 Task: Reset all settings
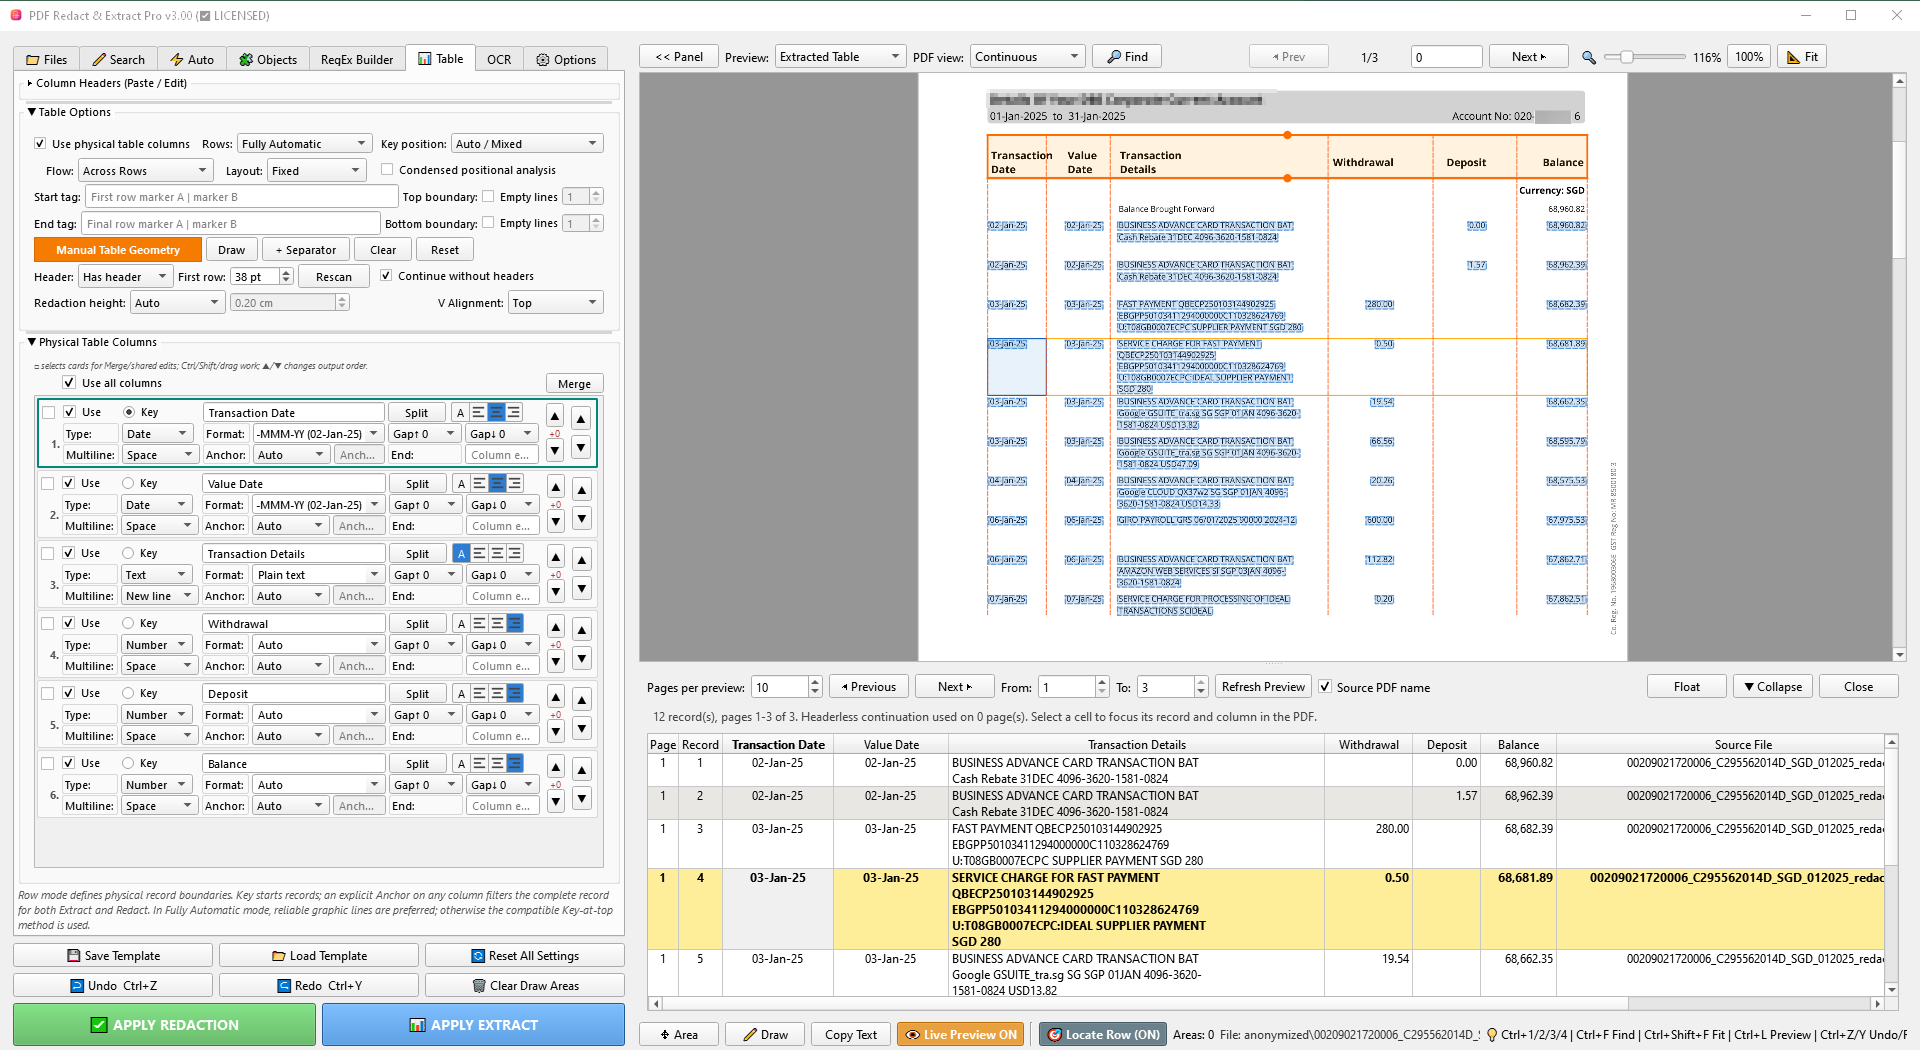tap(525, 956)
